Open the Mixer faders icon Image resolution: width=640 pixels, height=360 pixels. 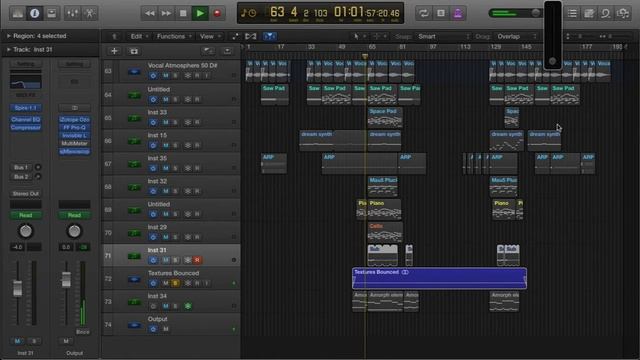pyautogui.click(x=73, y=13)
